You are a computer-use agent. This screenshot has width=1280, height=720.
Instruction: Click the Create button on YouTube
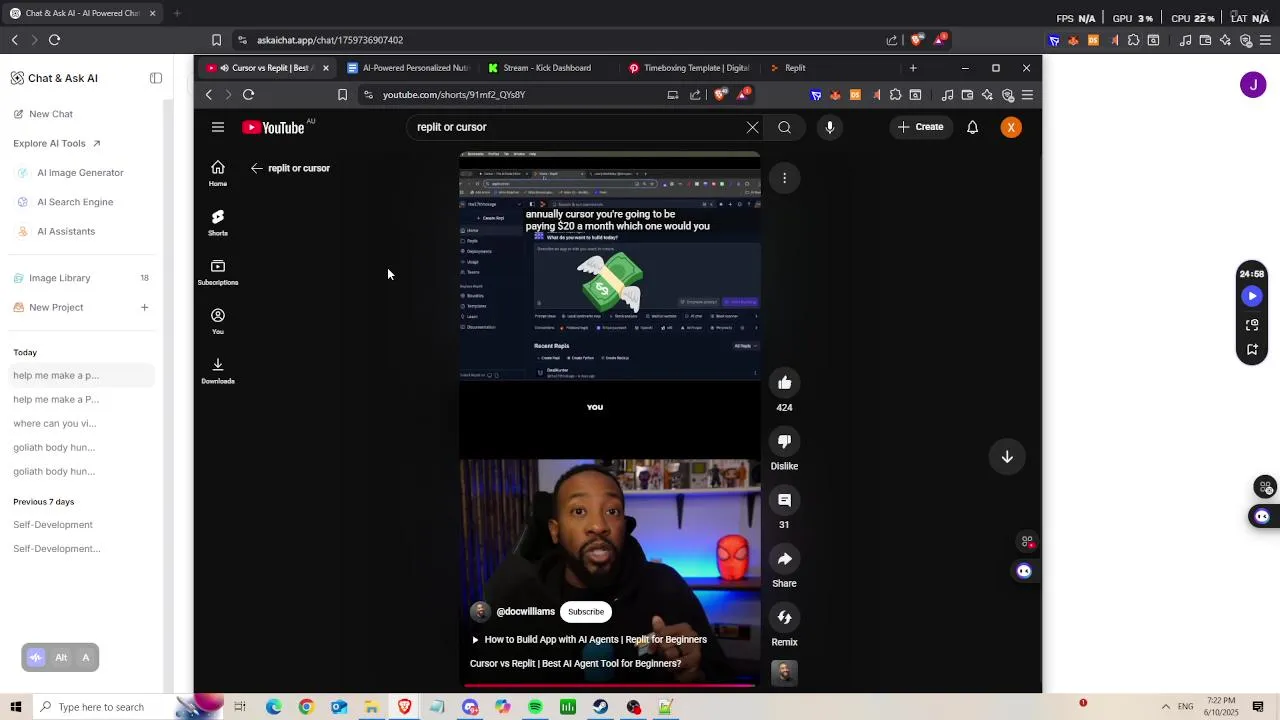pos(921,127)
